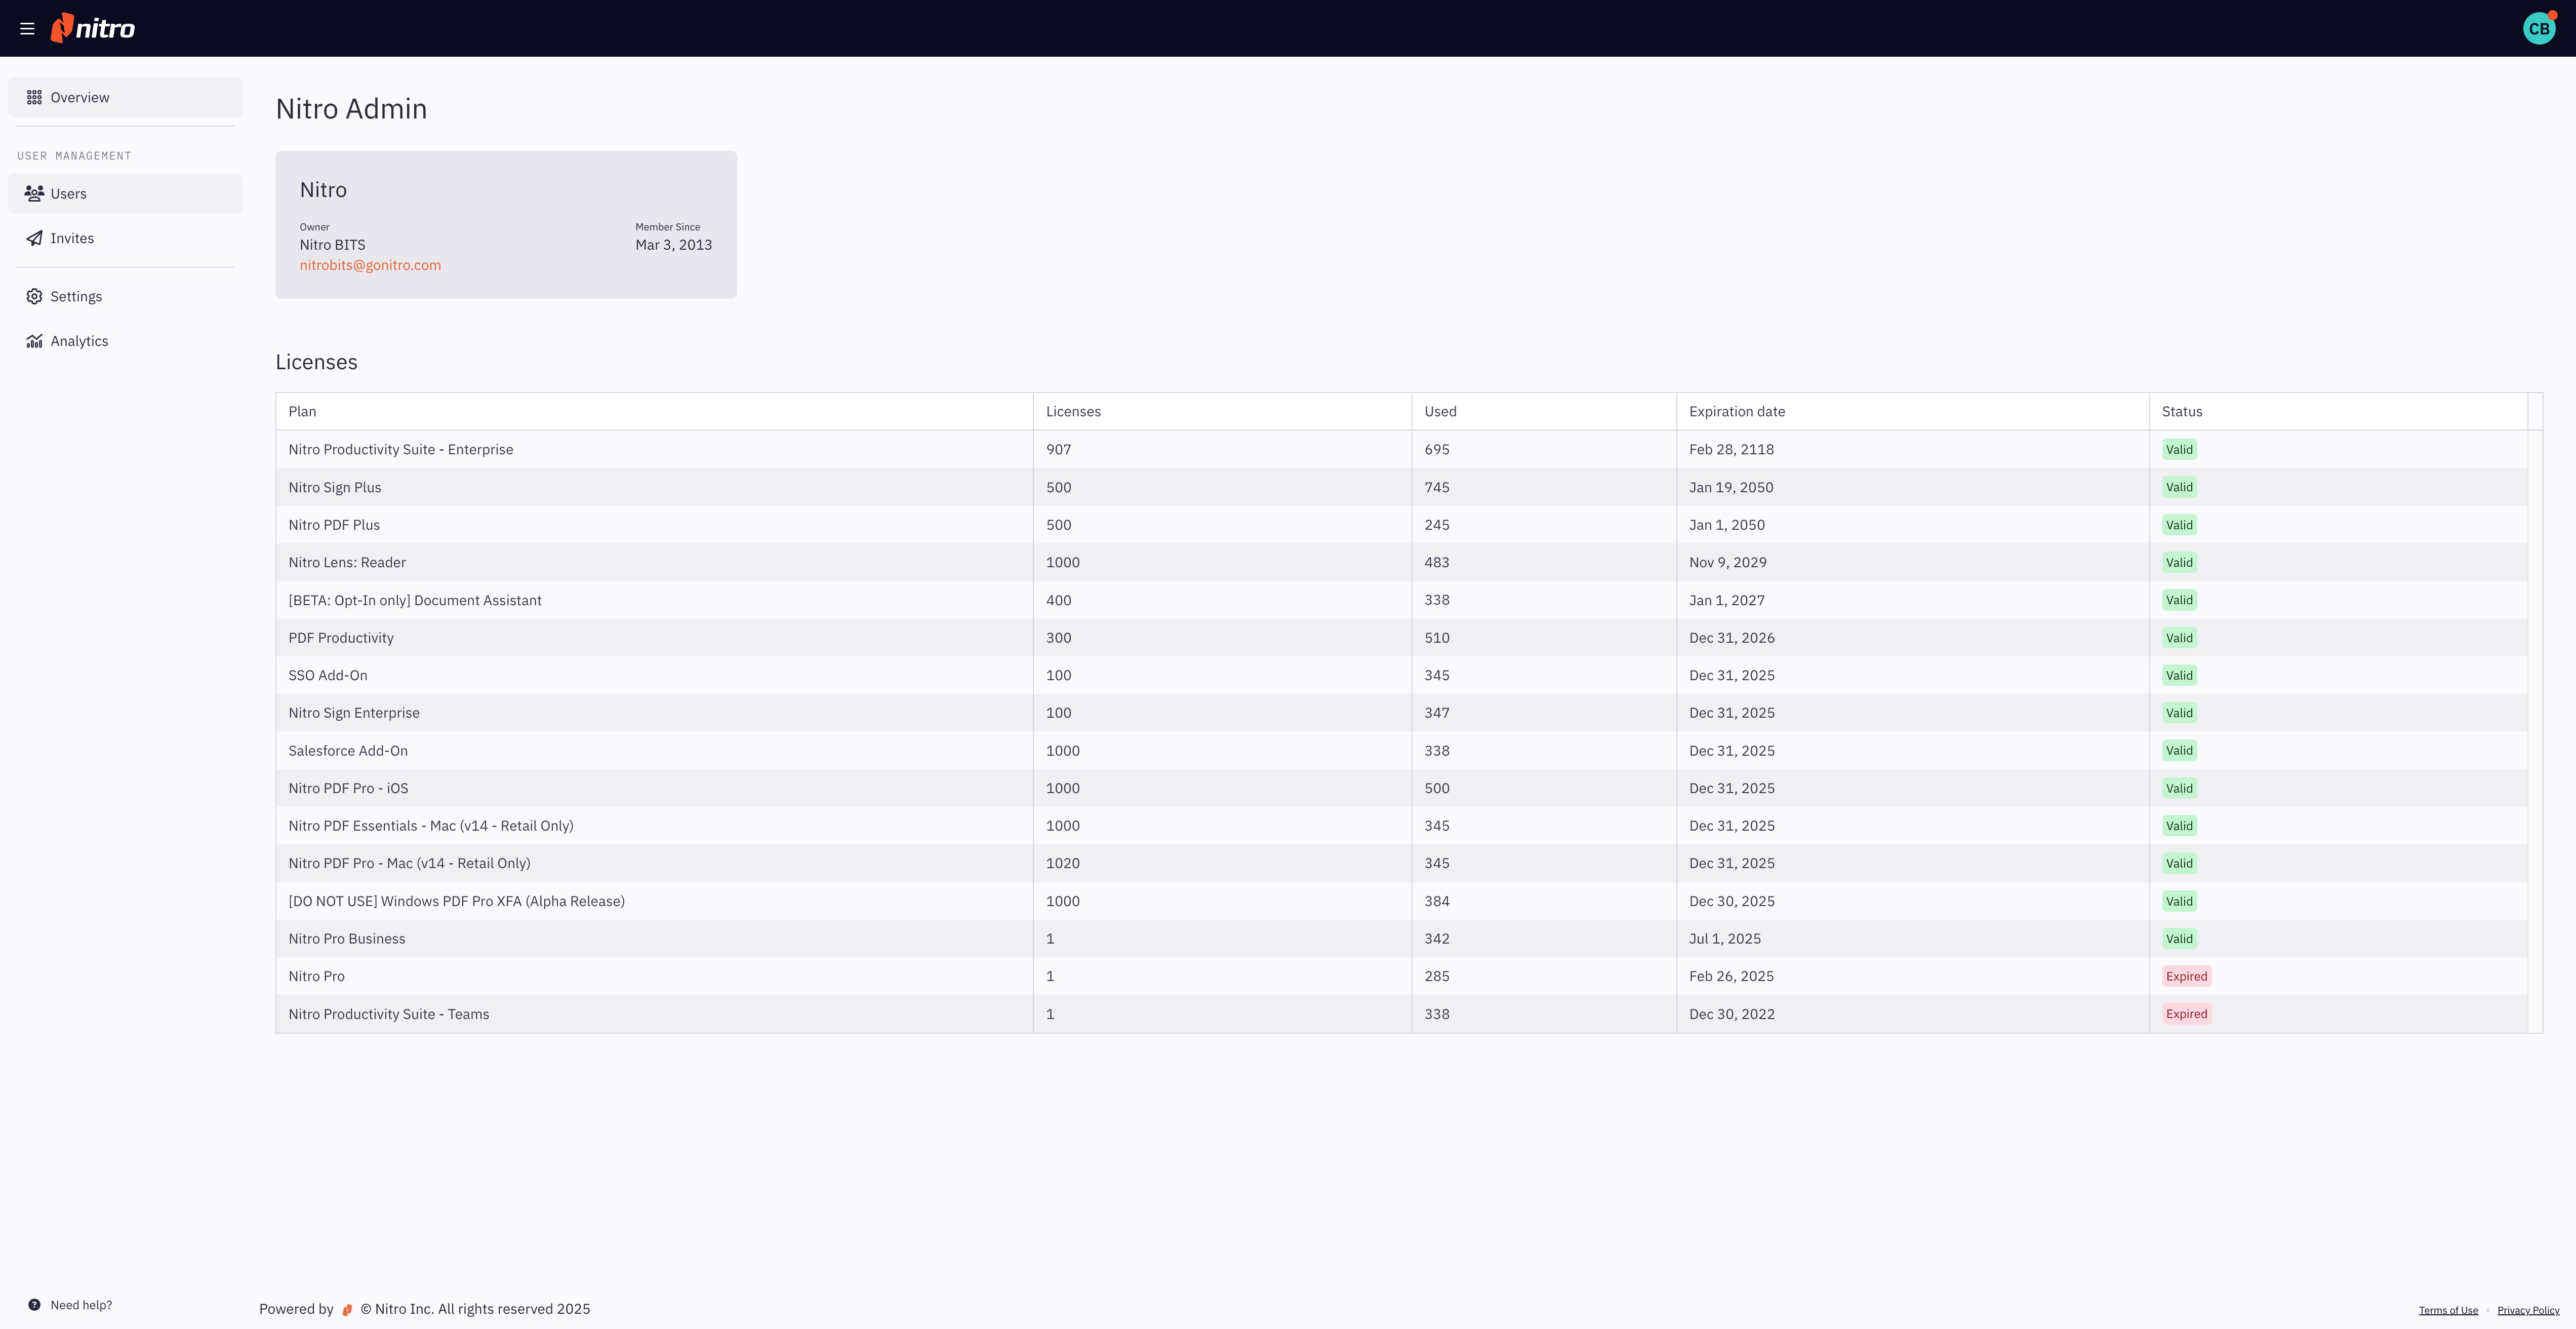This screenshot has height=1329, width=2576.
Task: Select the Nitro PDF Plus plan
Action: point(334,525)
